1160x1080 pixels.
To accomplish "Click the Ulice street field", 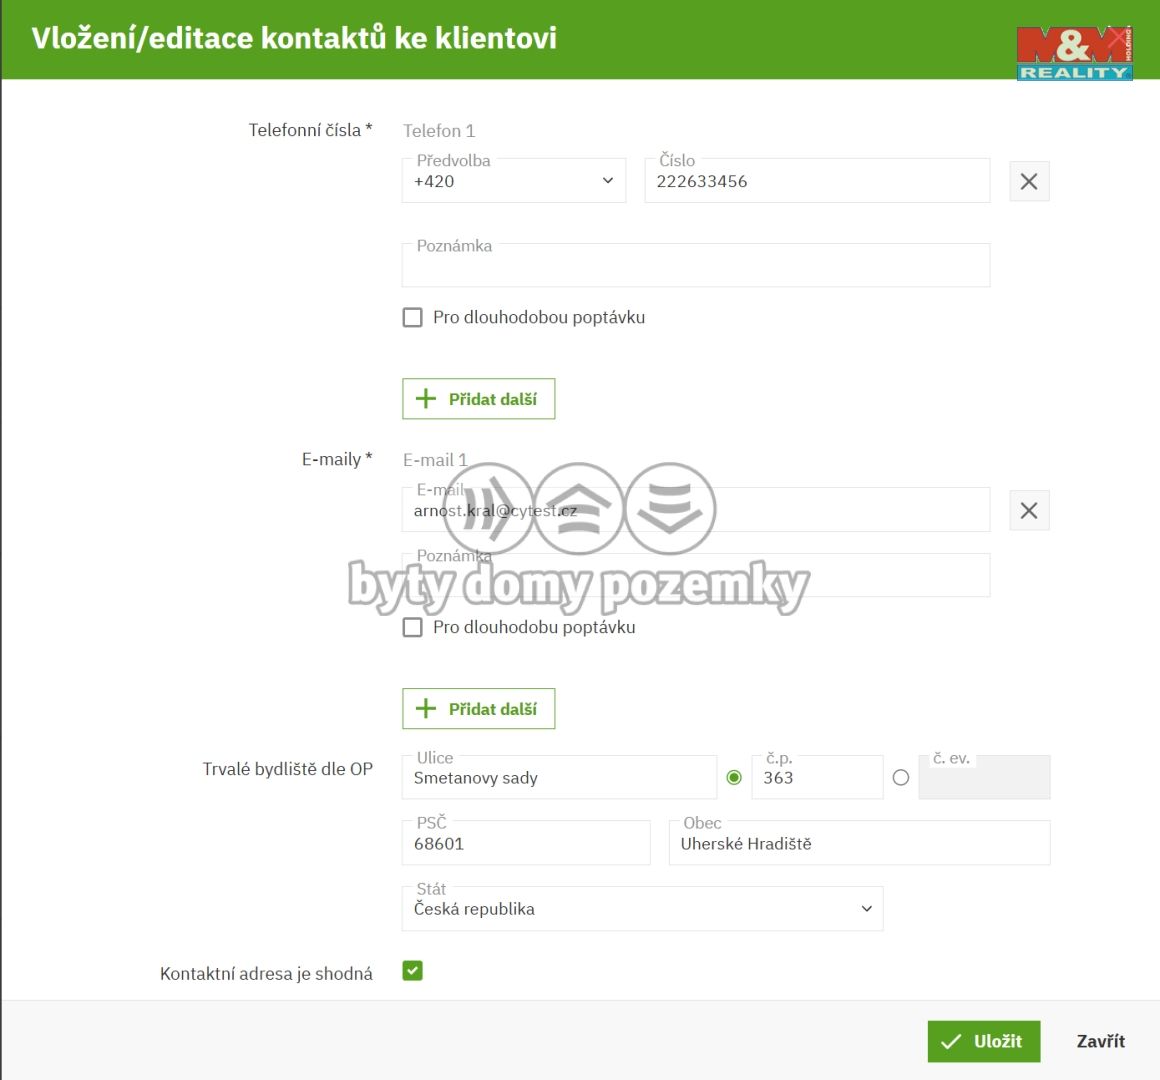I will pos(560,778).
